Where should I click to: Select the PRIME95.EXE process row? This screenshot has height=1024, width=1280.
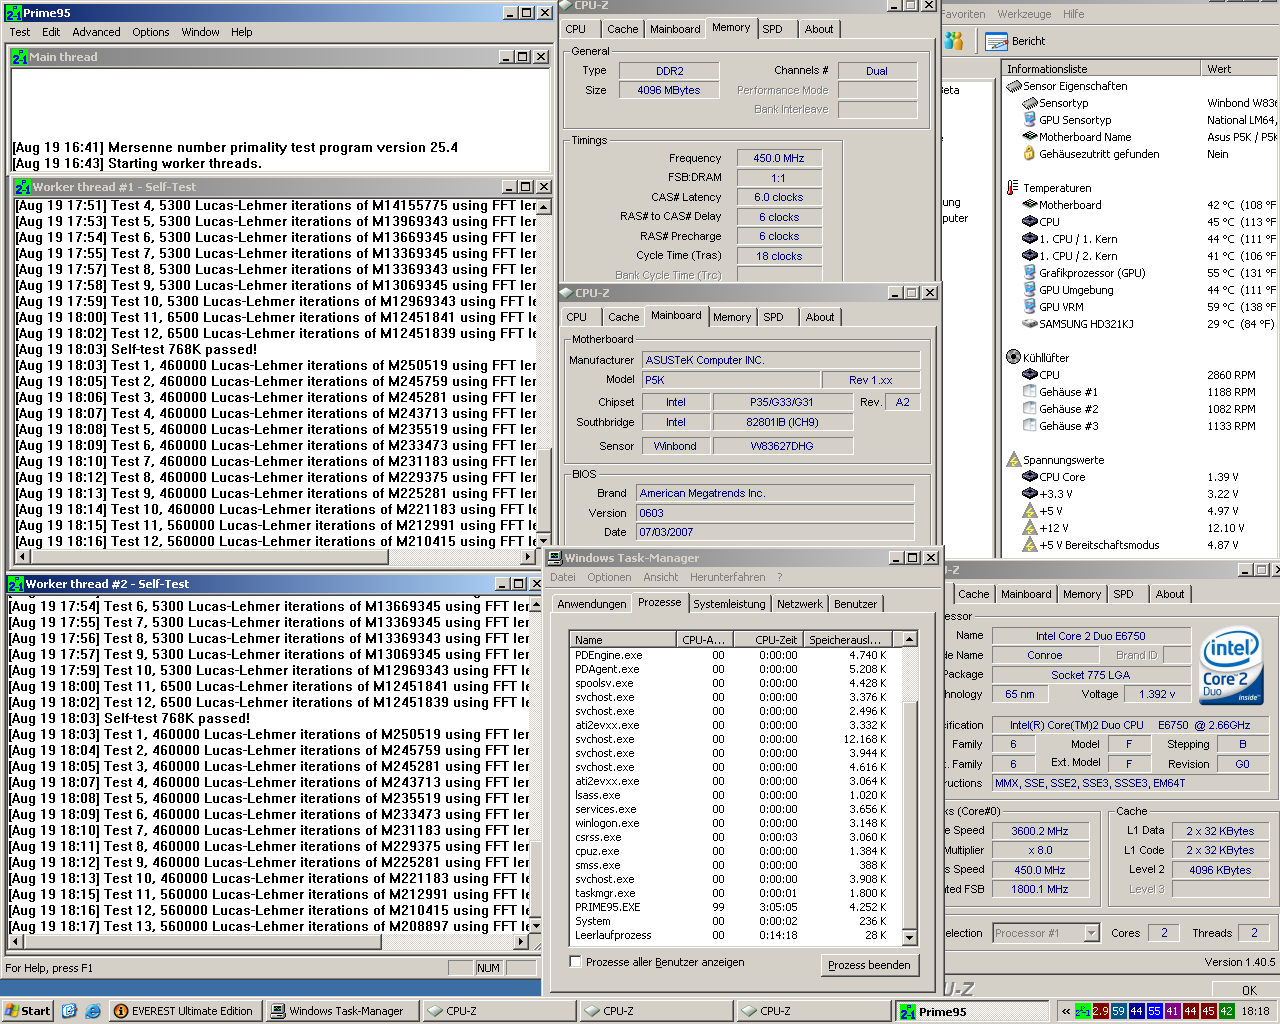click(608, 907)
